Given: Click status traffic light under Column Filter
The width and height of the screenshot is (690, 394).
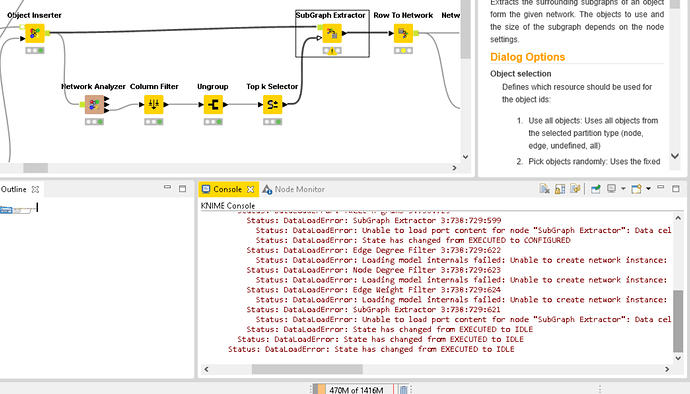Looking at the screenshot, I should pyautogui.click(x=154, y=122).
